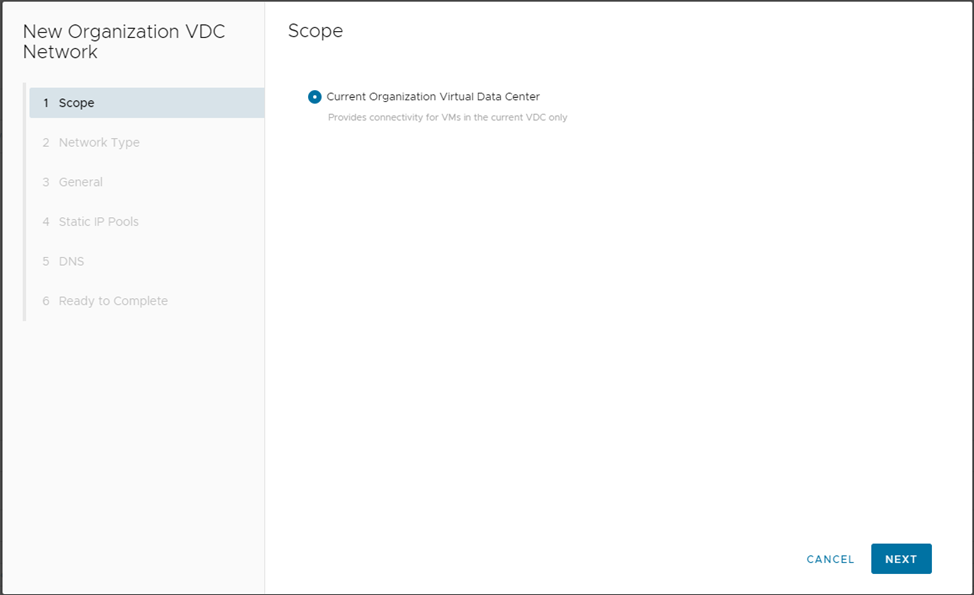The height and width of the screenshot is (595, 974).
Task: Navigate to Ready to Complete step
Action: pyautogui.click(x=113, y=301)
